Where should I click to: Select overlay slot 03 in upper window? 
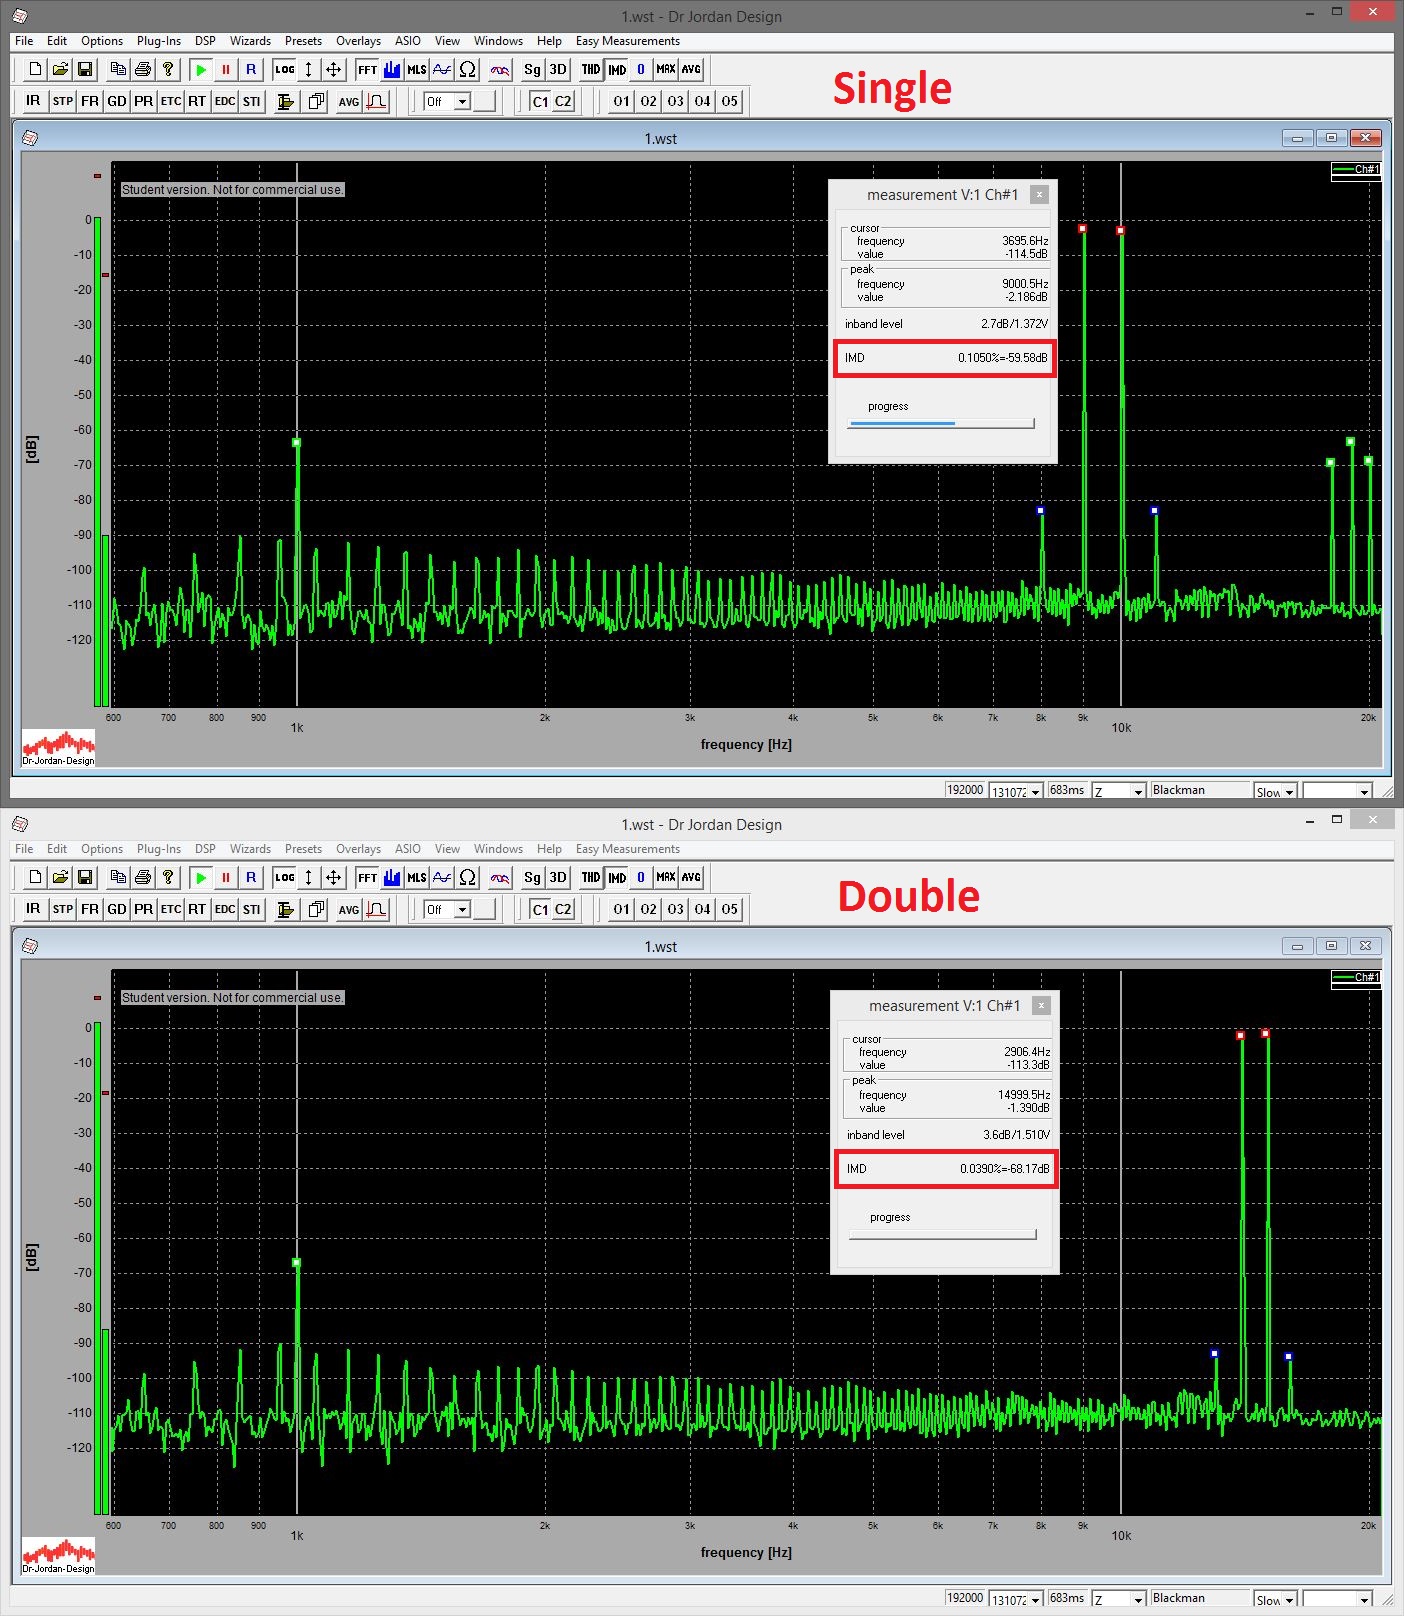pyautogui.click(x=676, y=101)
